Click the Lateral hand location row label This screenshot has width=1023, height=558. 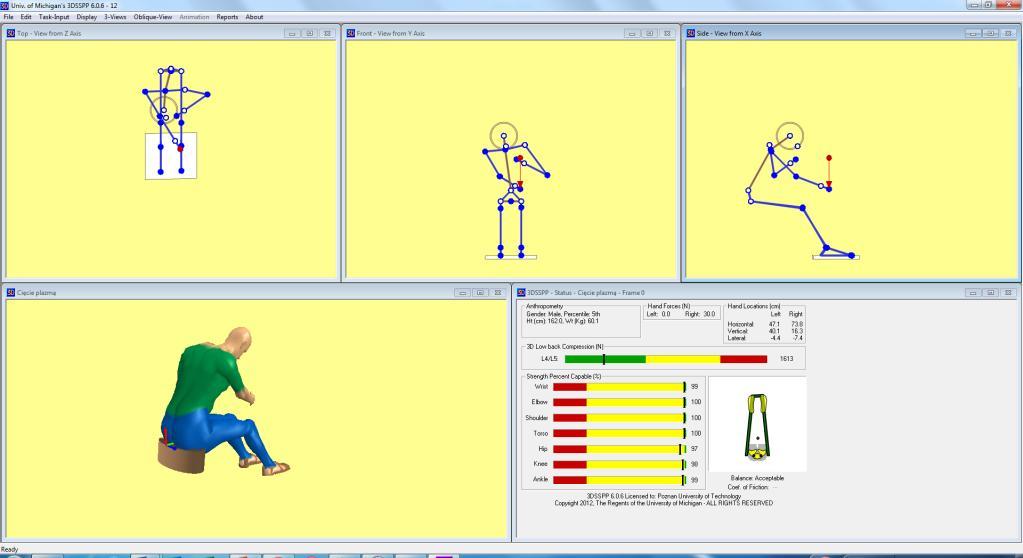tap(736, 338)
